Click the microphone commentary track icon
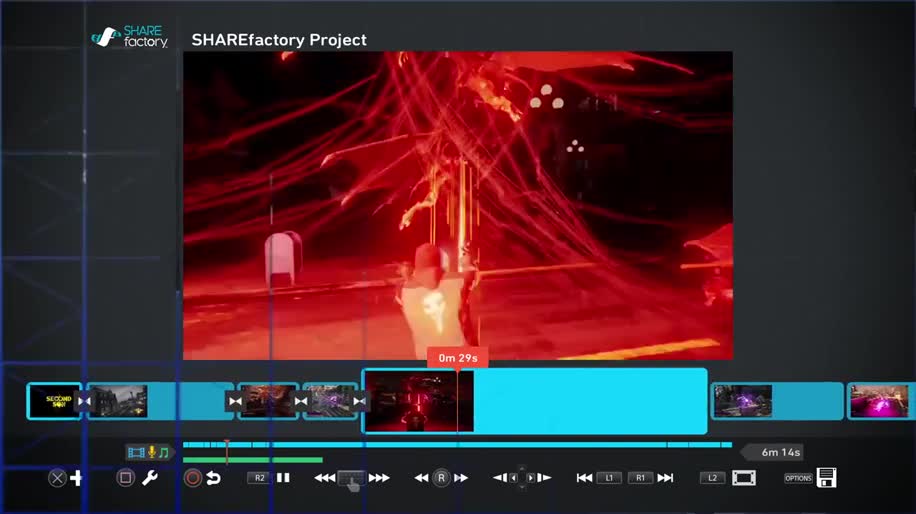Image resolution: width=916 pixels, height=514 pixels. point(152,452)
